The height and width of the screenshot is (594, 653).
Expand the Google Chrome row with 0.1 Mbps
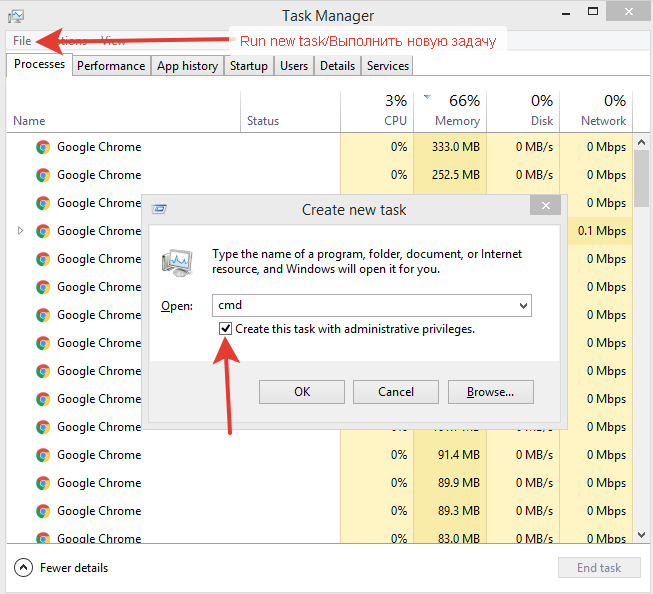[x=20, y=230]
